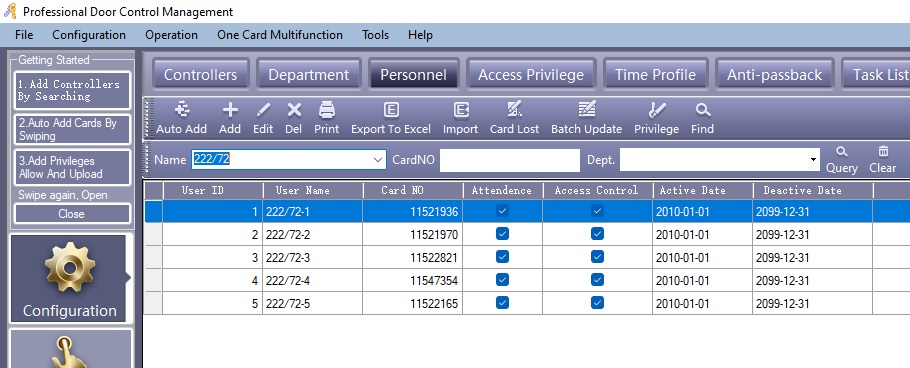910x368 pixels.
Task: Open the Operation menu
Action: (171, 35)
